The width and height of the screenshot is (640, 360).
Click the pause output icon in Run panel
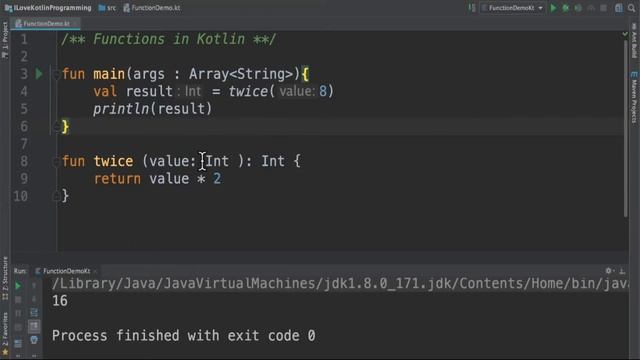pyautogui.click(x=18, y=313)
